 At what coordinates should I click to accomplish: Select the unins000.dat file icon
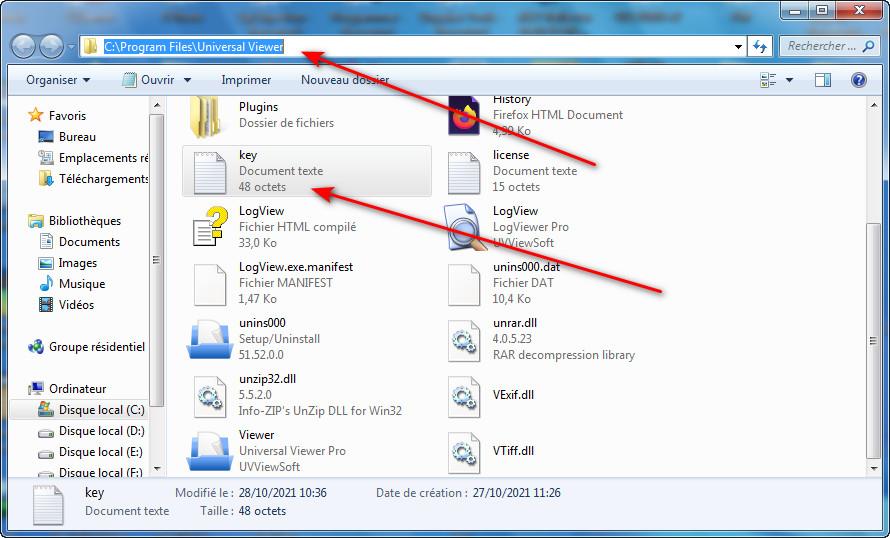point(464,285)
